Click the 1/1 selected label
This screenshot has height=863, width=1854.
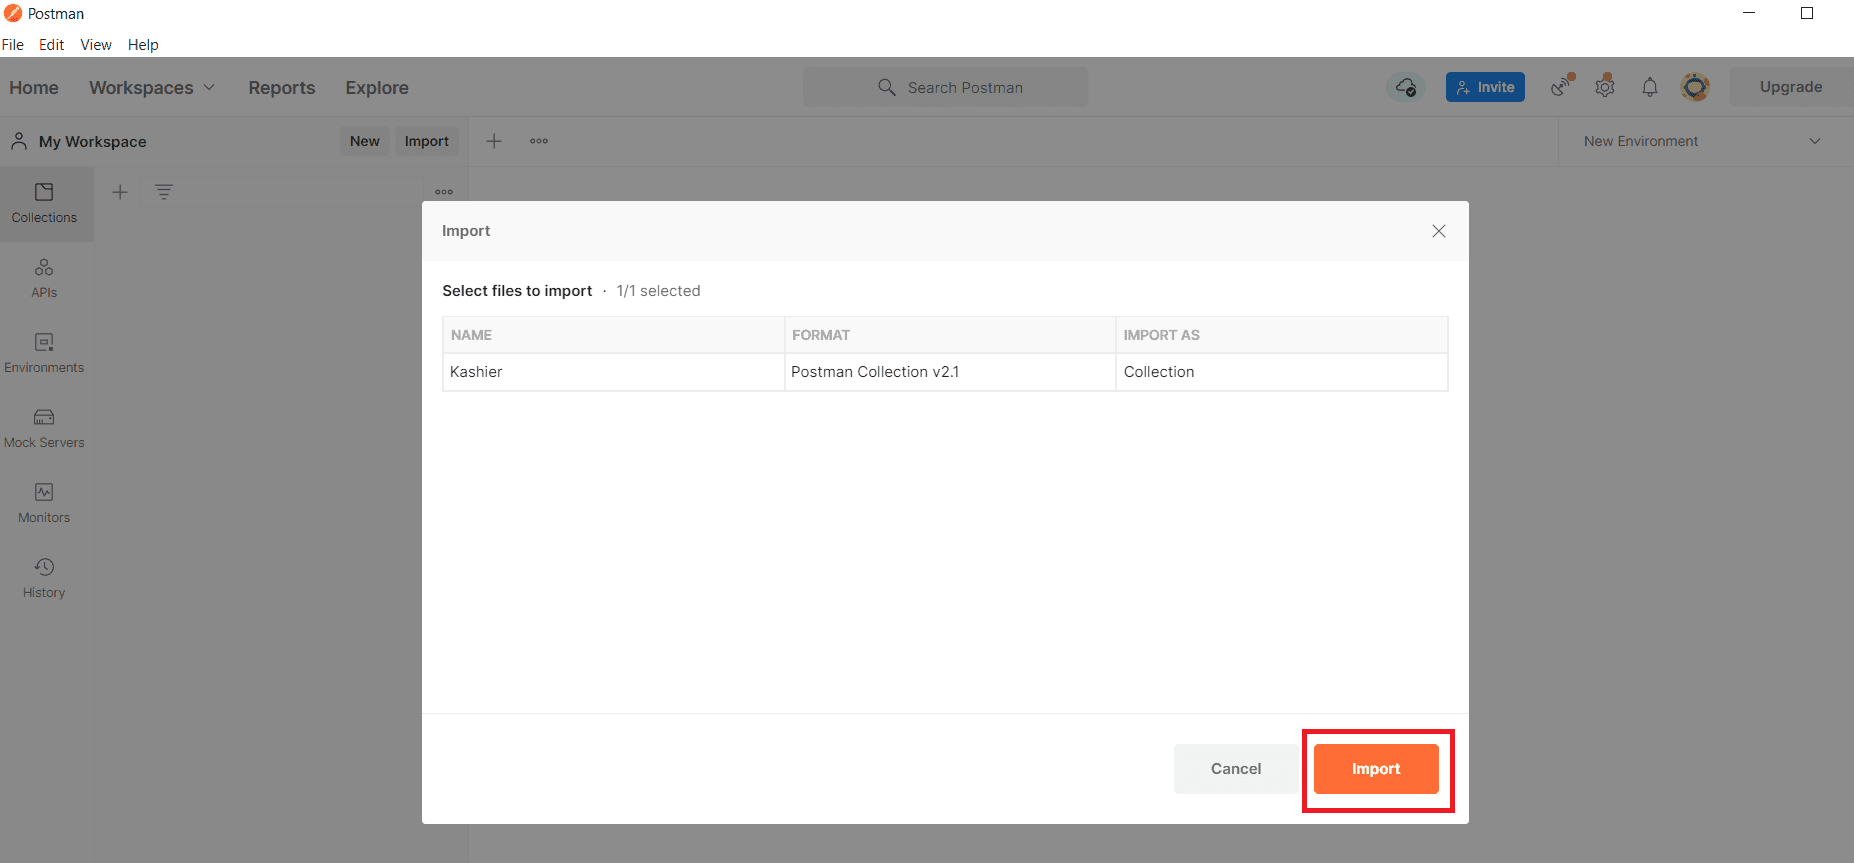pyautogui.click(x=658, y=291)
